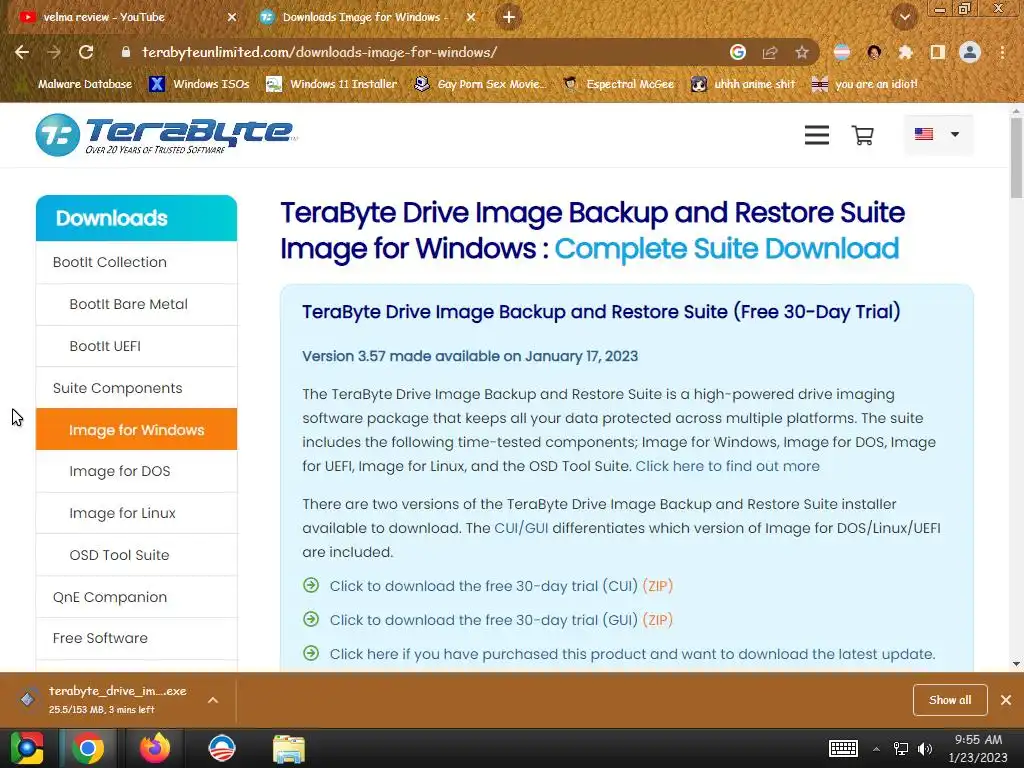Select Image for Linux in the sidebar
This screenshot has height=768, width=1024.
point(136,513)
